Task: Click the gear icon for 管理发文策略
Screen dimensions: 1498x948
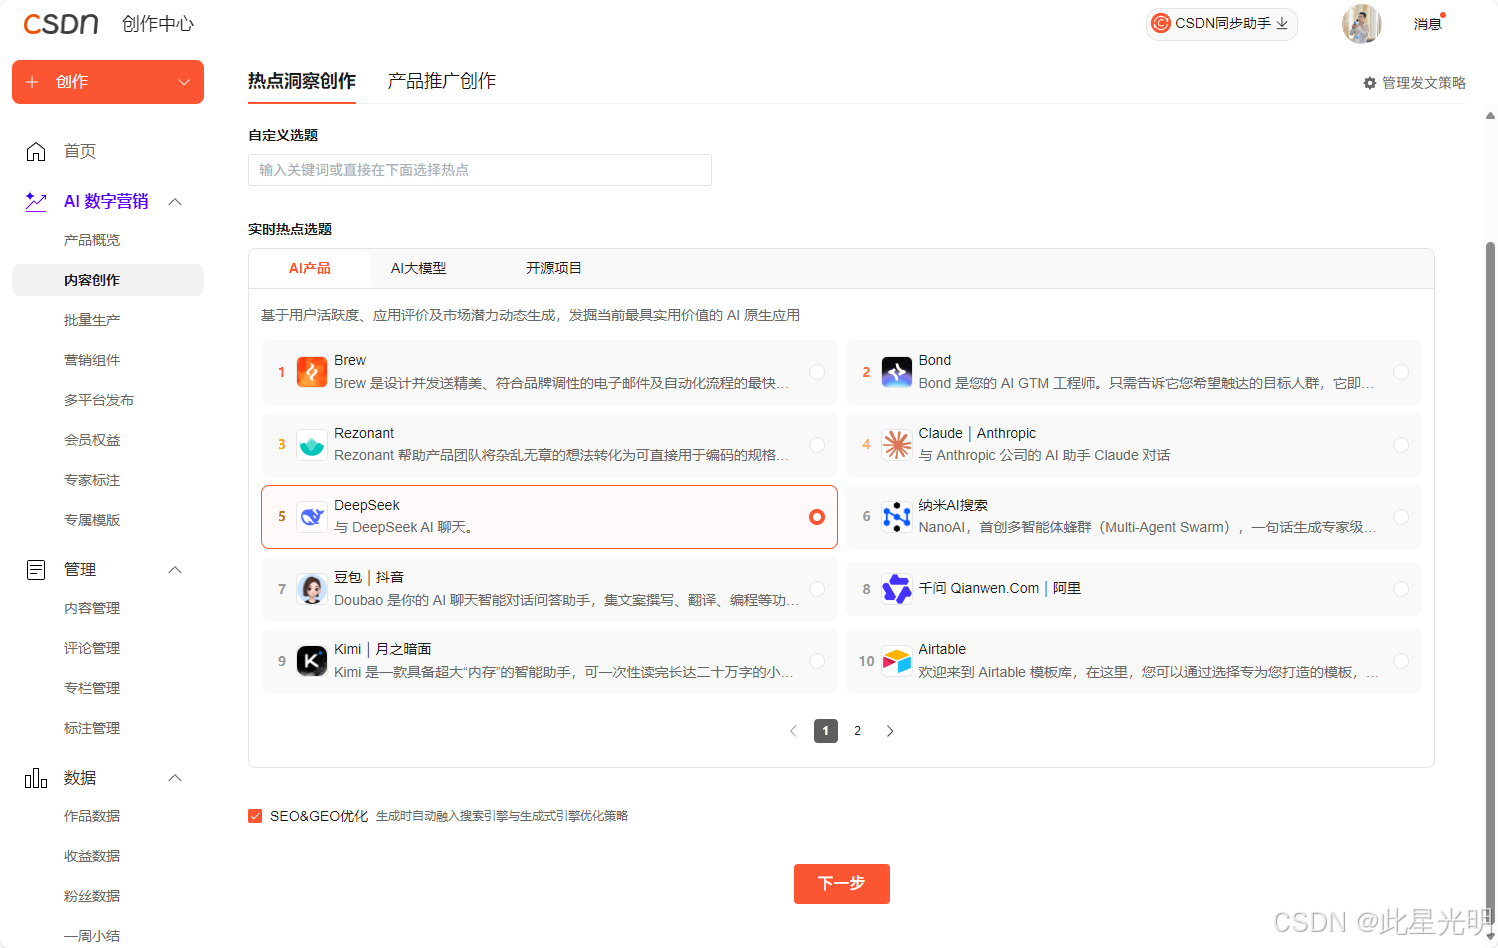Action: point(1370,83)
